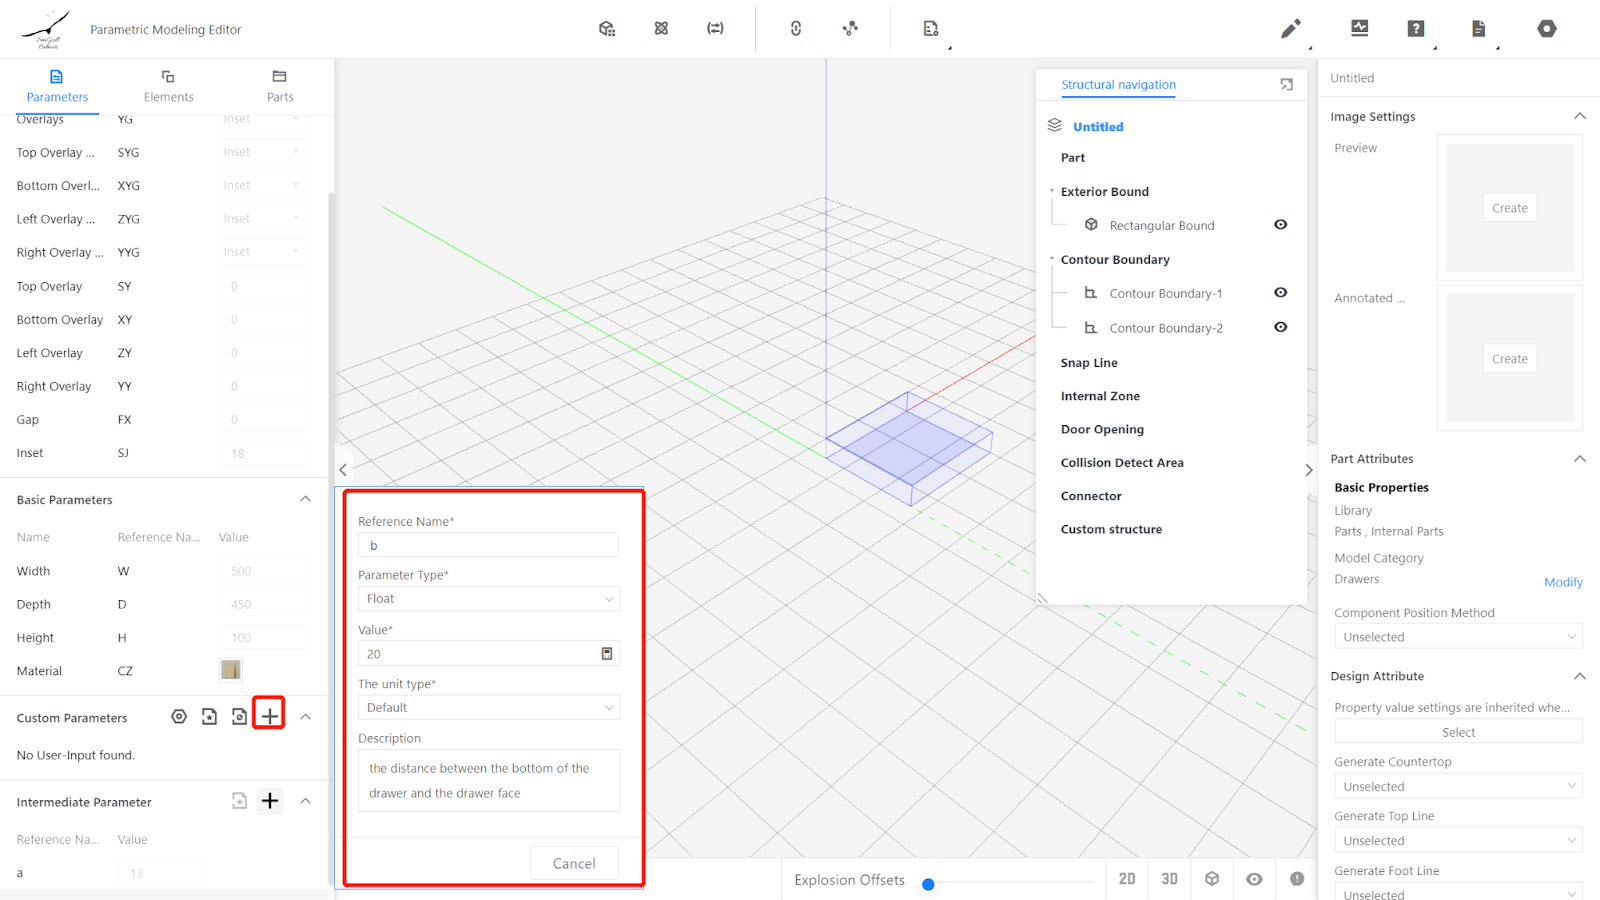Toggle visibility of Contour Boundary-1

pyautogui.click(x=1280, y=293)
